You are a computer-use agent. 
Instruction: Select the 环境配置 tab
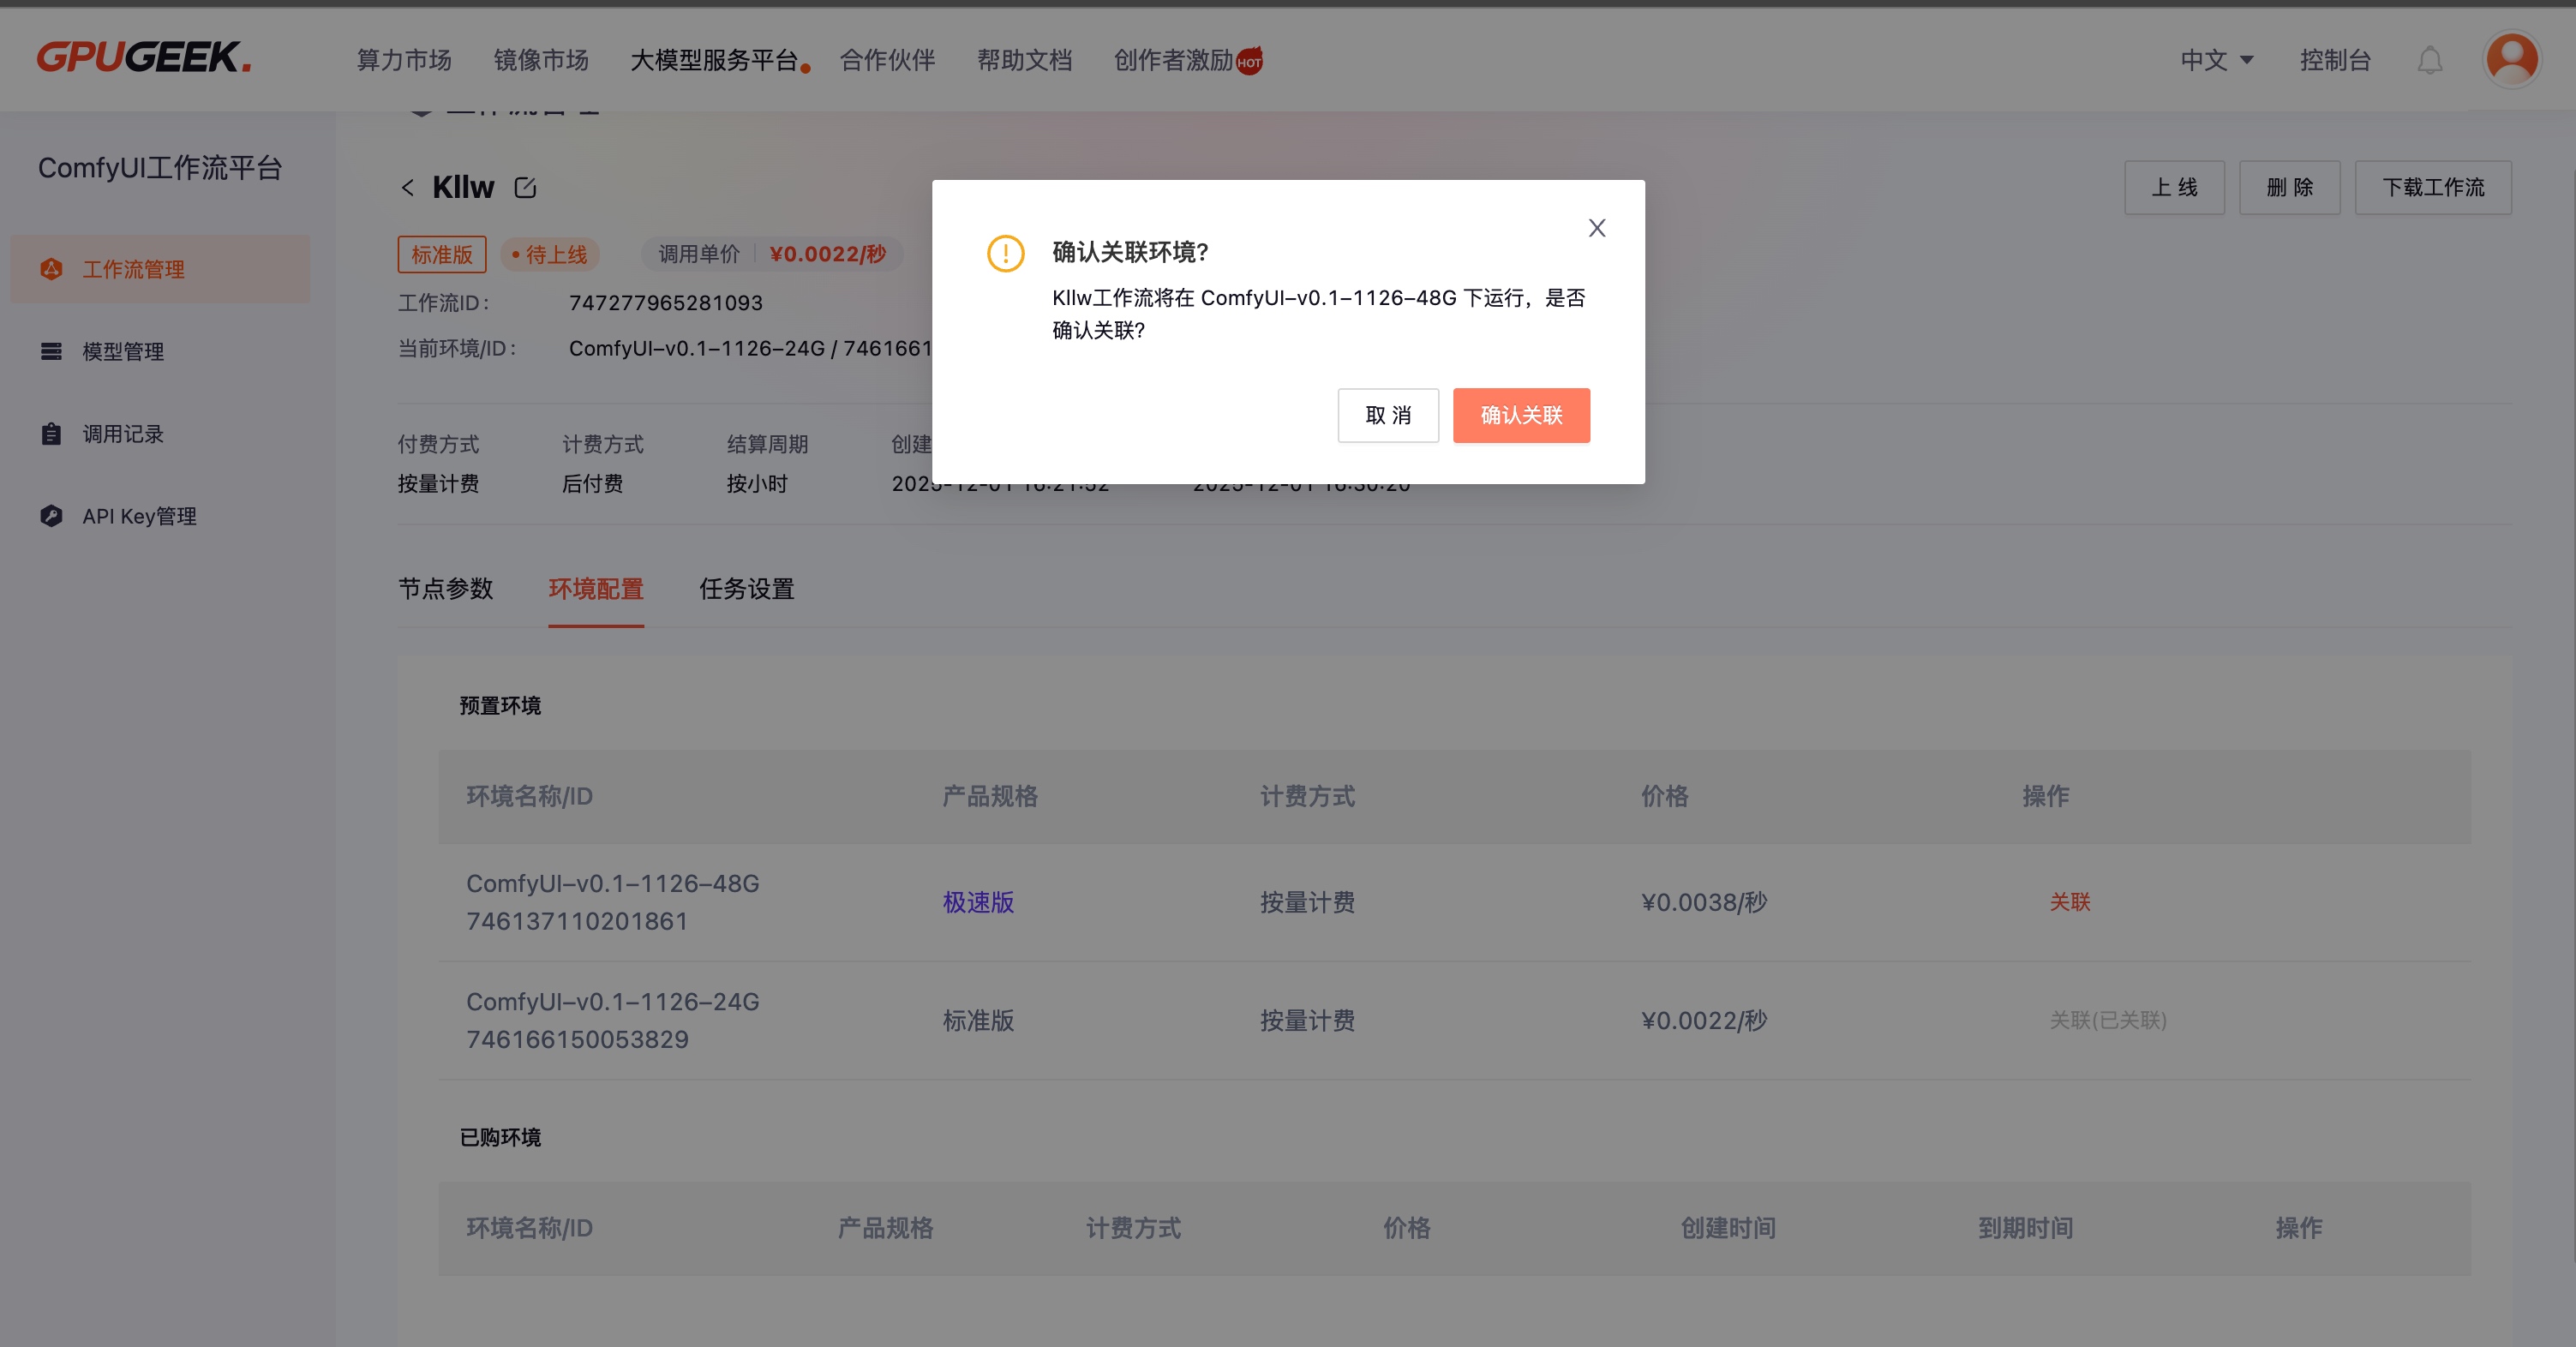point(596,588)
